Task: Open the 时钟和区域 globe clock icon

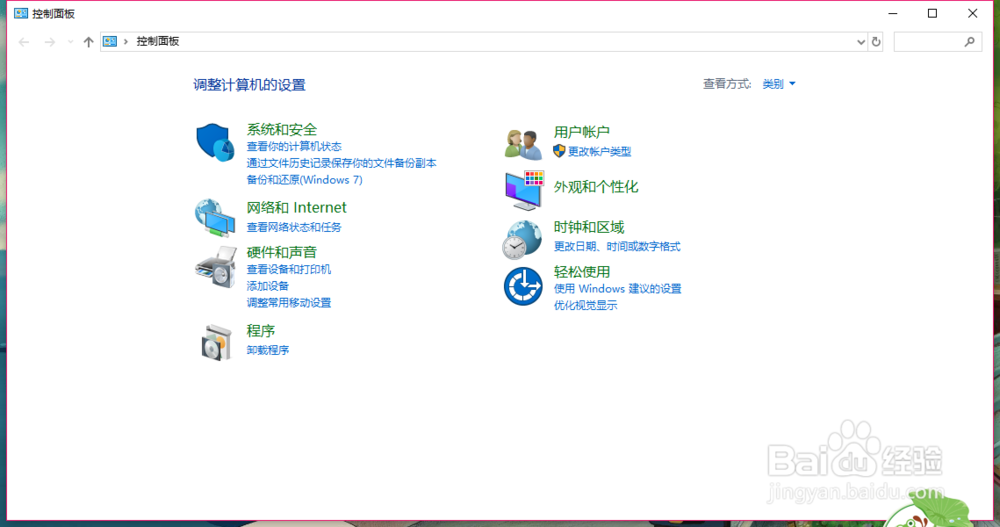Action: [x=522, y=239]
